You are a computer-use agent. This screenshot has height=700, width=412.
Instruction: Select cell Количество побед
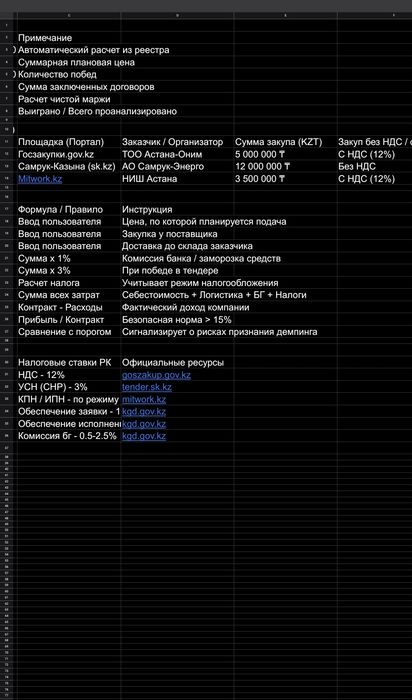(x=57, y=75)
